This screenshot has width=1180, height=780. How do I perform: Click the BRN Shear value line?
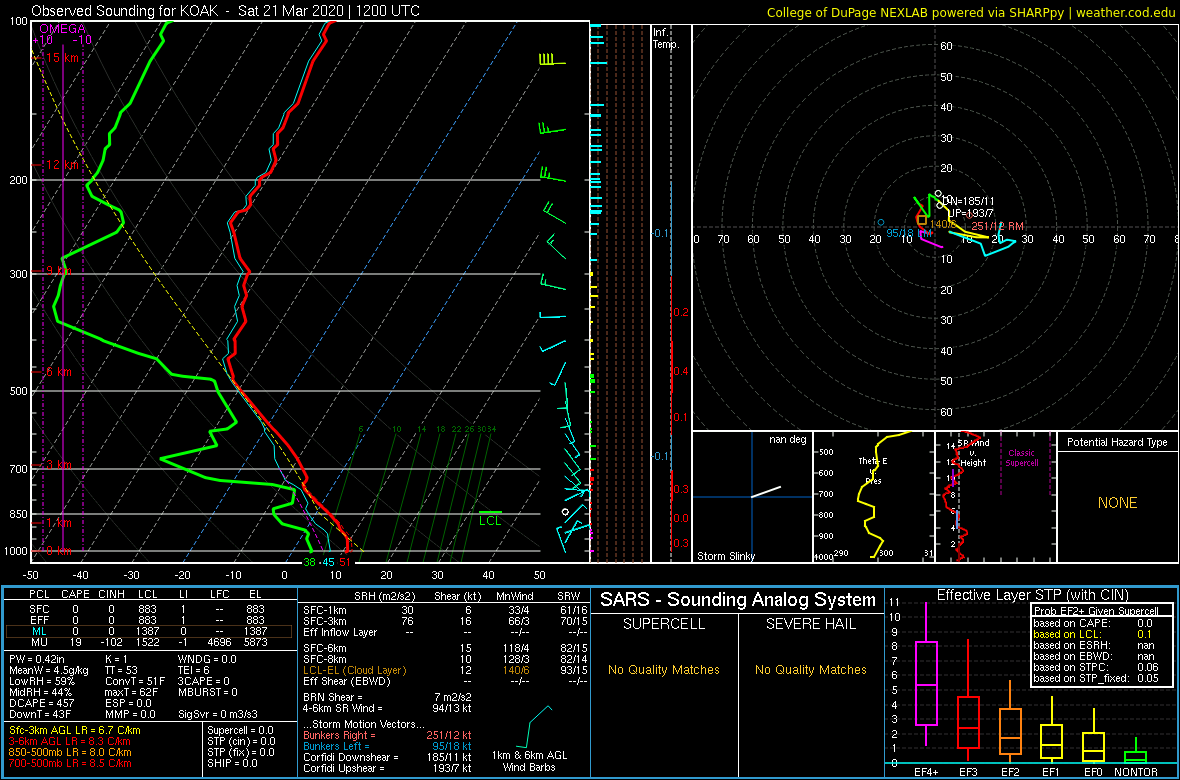point(386,697)
